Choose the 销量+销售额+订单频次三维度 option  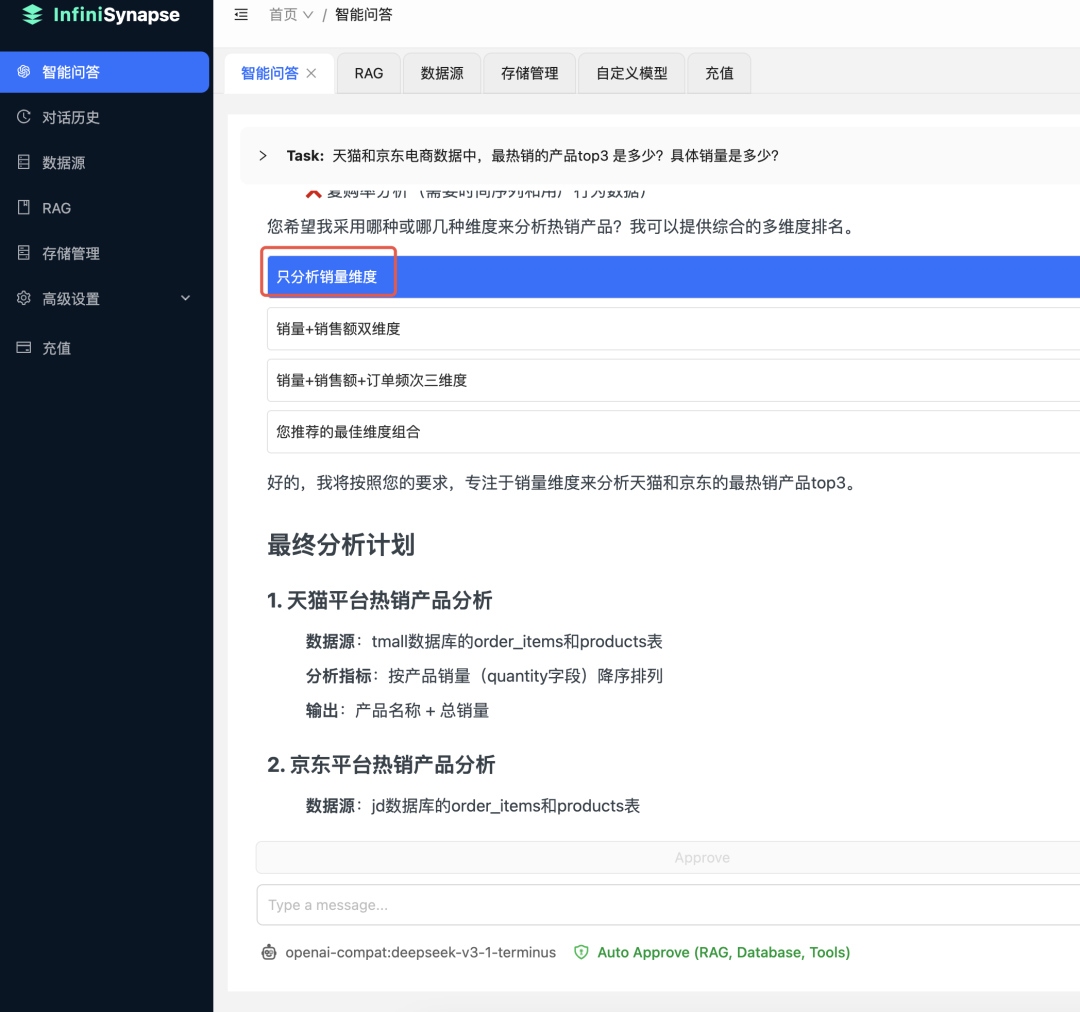click(x=673, y=380)
